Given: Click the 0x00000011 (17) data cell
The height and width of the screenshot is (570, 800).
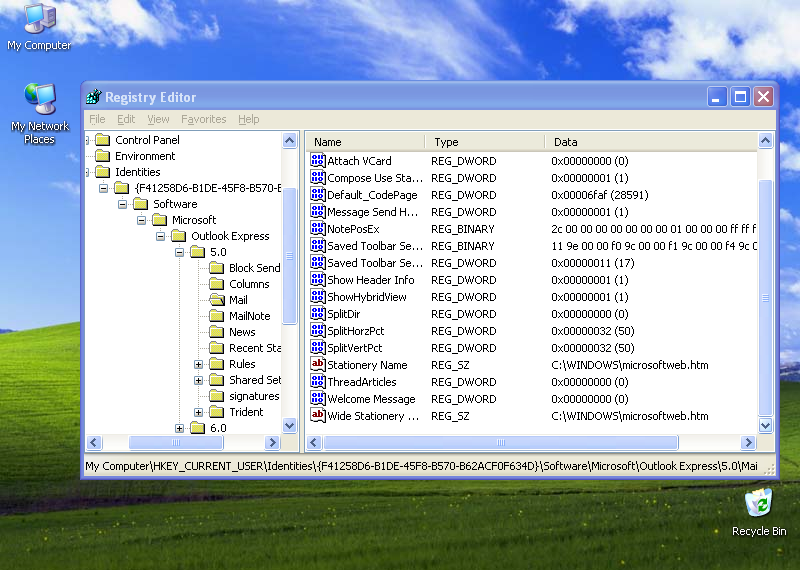Looking at the screenshot, I should pyautogui.click(x=593, y=263).
